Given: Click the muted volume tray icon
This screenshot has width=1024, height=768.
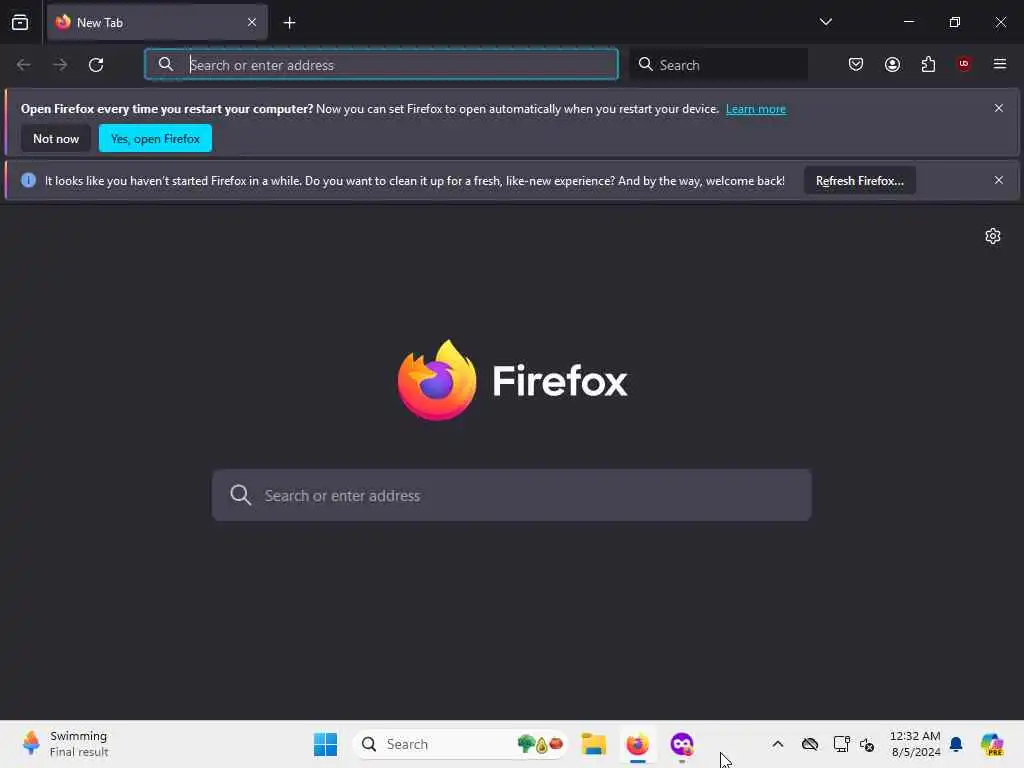Looking at the screenshot, I should tap(867, 744).
